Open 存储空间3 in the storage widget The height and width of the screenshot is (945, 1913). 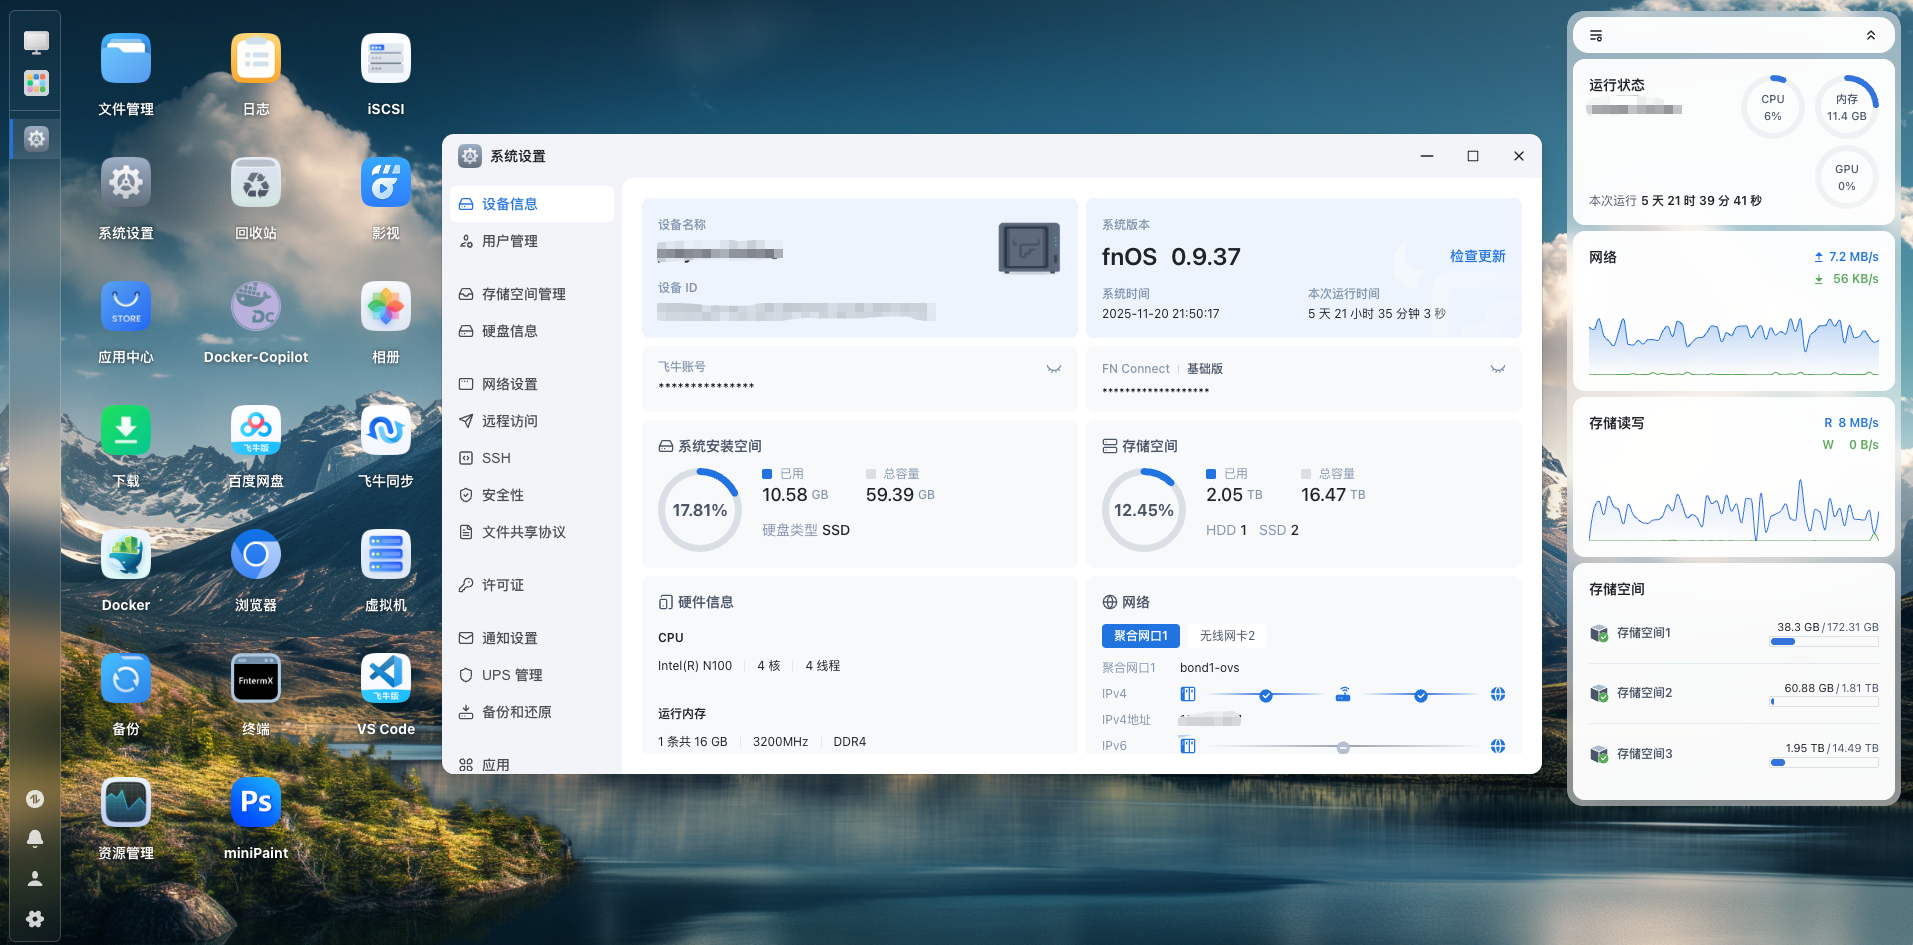[1734, 754]
